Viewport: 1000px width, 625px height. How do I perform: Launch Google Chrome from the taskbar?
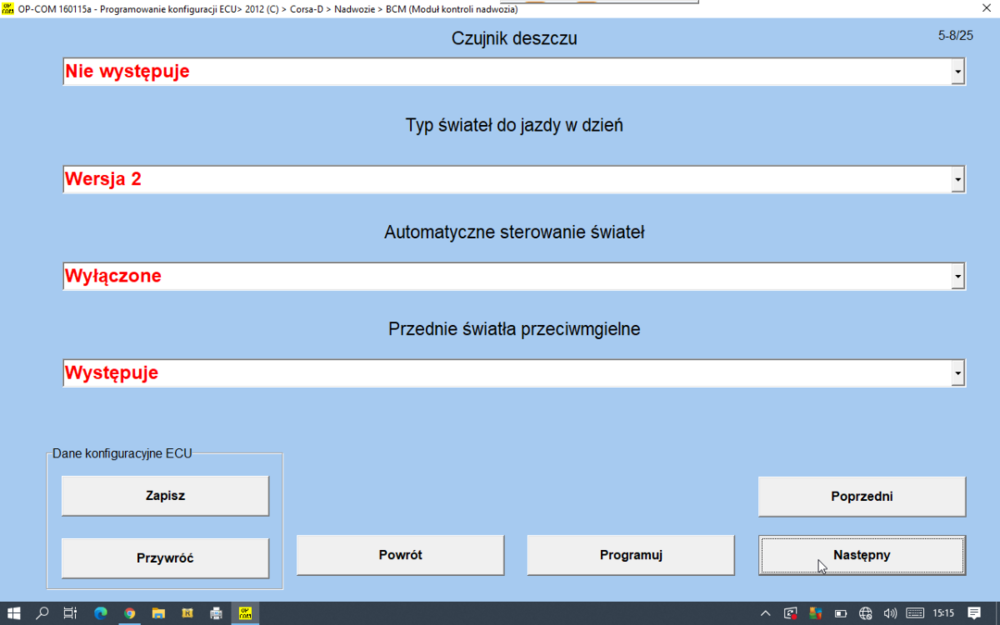[131, 612]
